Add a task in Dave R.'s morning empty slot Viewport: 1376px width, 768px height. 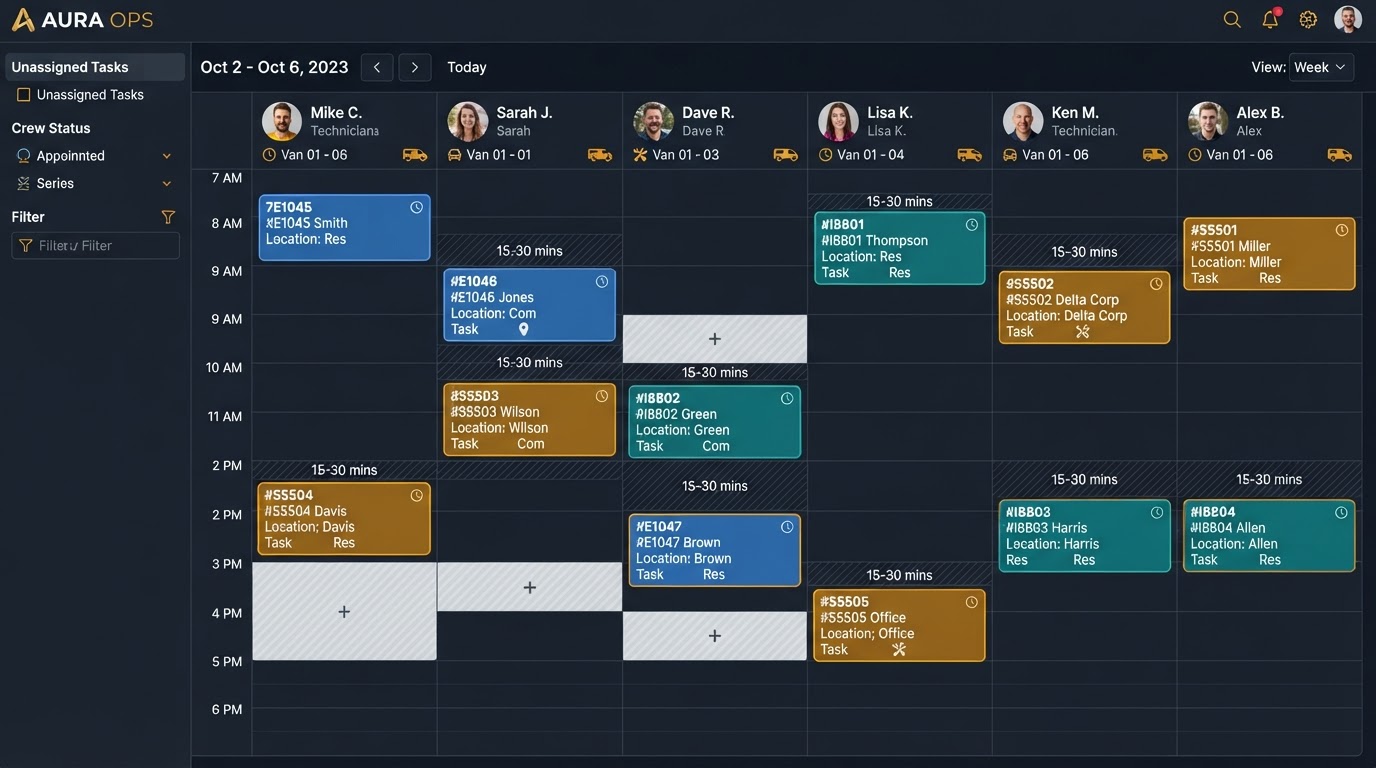715,339
